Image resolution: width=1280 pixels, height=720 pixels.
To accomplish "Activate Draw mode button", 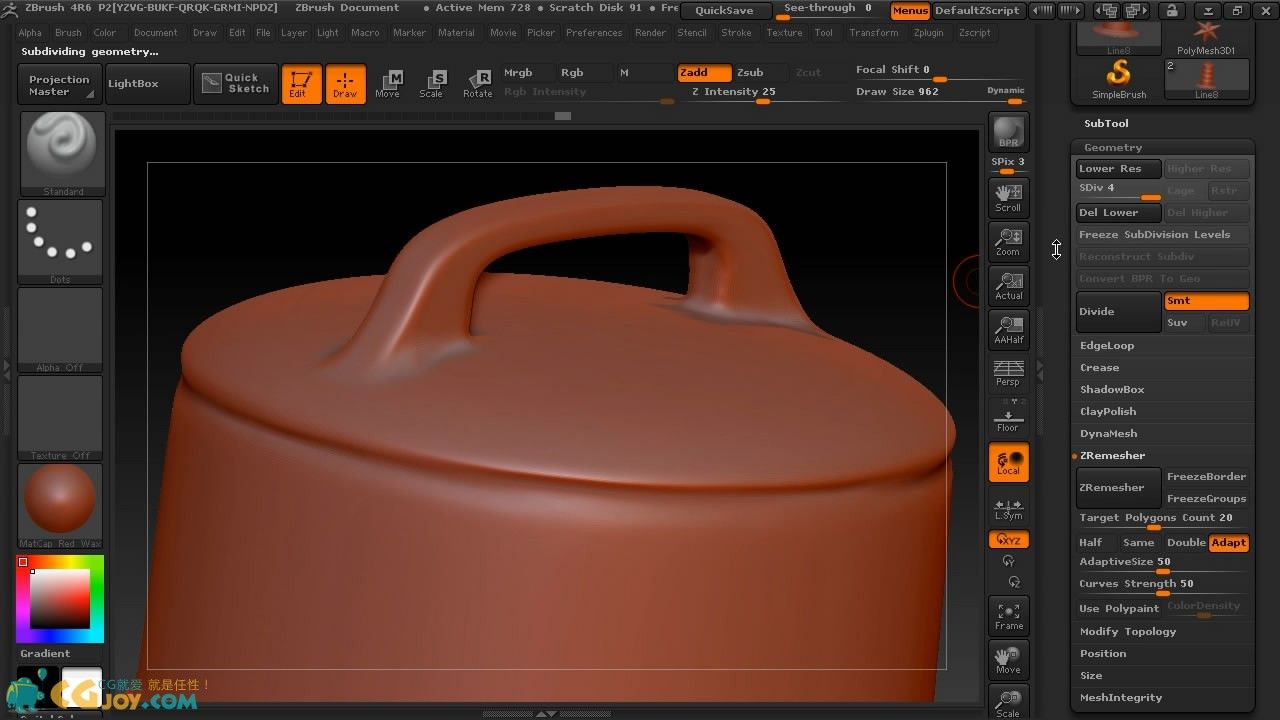I will pos(345,84).
